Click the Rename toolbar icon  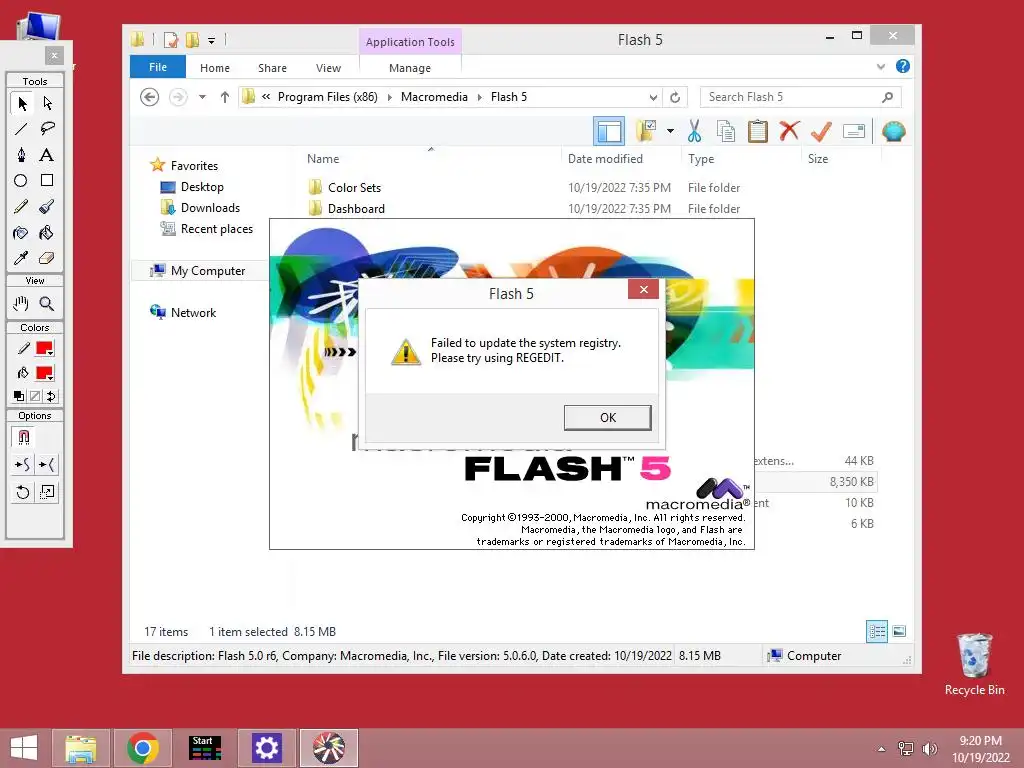pyautogui.click(x=854, y=131)
